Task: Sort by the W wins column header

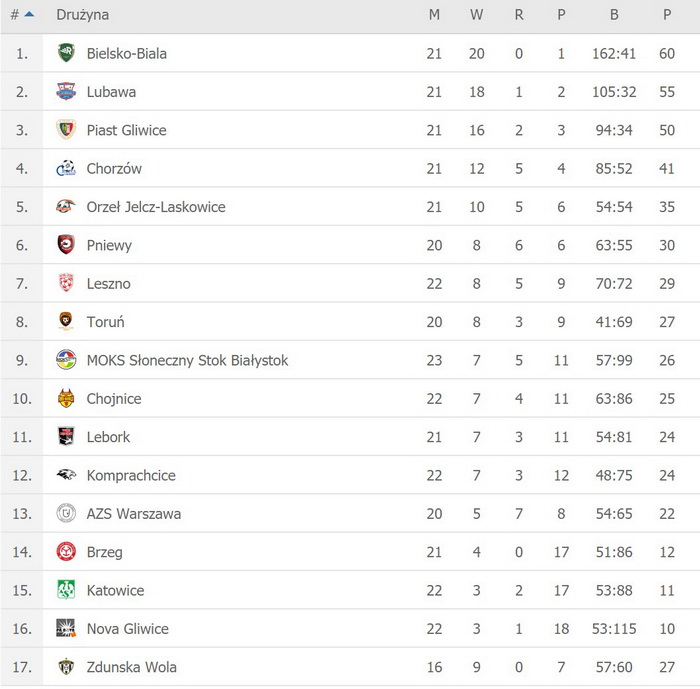Action: pyautogui.click(x=476, y=15)
